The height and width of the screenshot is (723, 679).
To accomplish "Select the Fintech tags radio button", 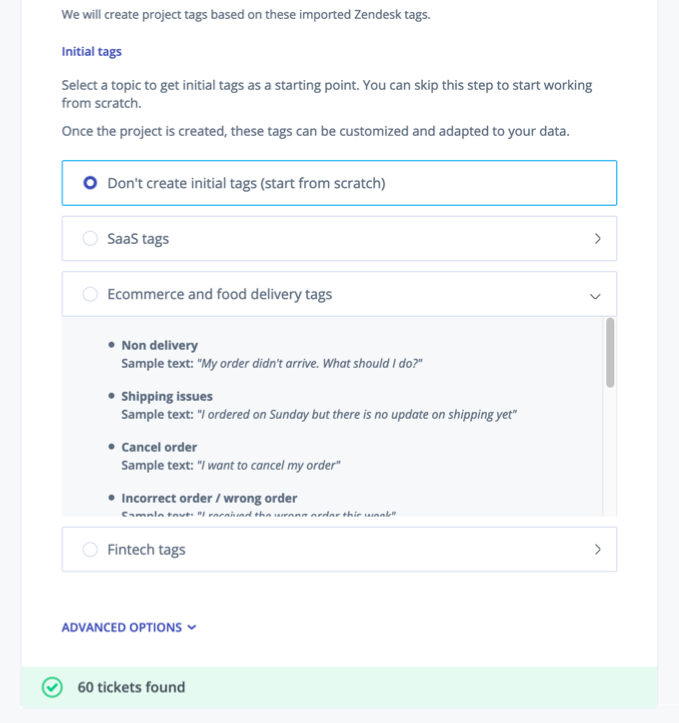I will (90, 549).
